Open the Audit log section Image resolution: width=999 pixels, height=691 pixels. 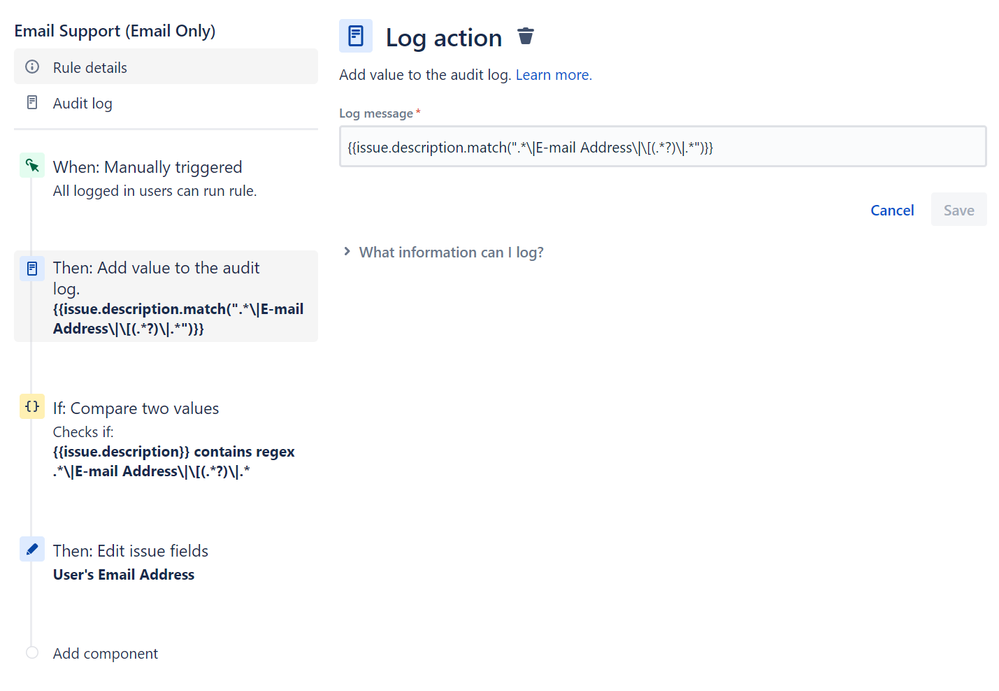coord(166,103)
